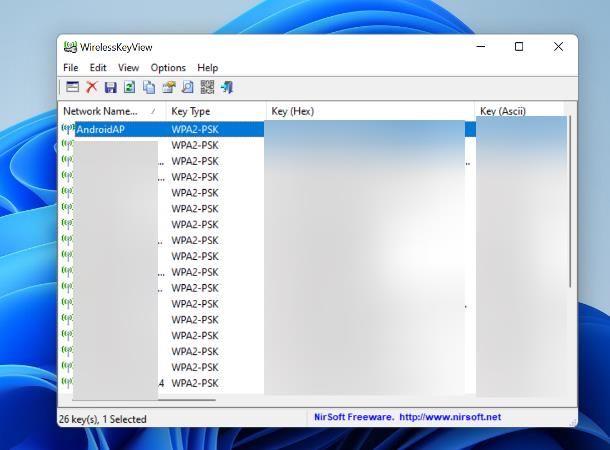Click the antenna icon beside AndroidAP

tap(67, 128)
